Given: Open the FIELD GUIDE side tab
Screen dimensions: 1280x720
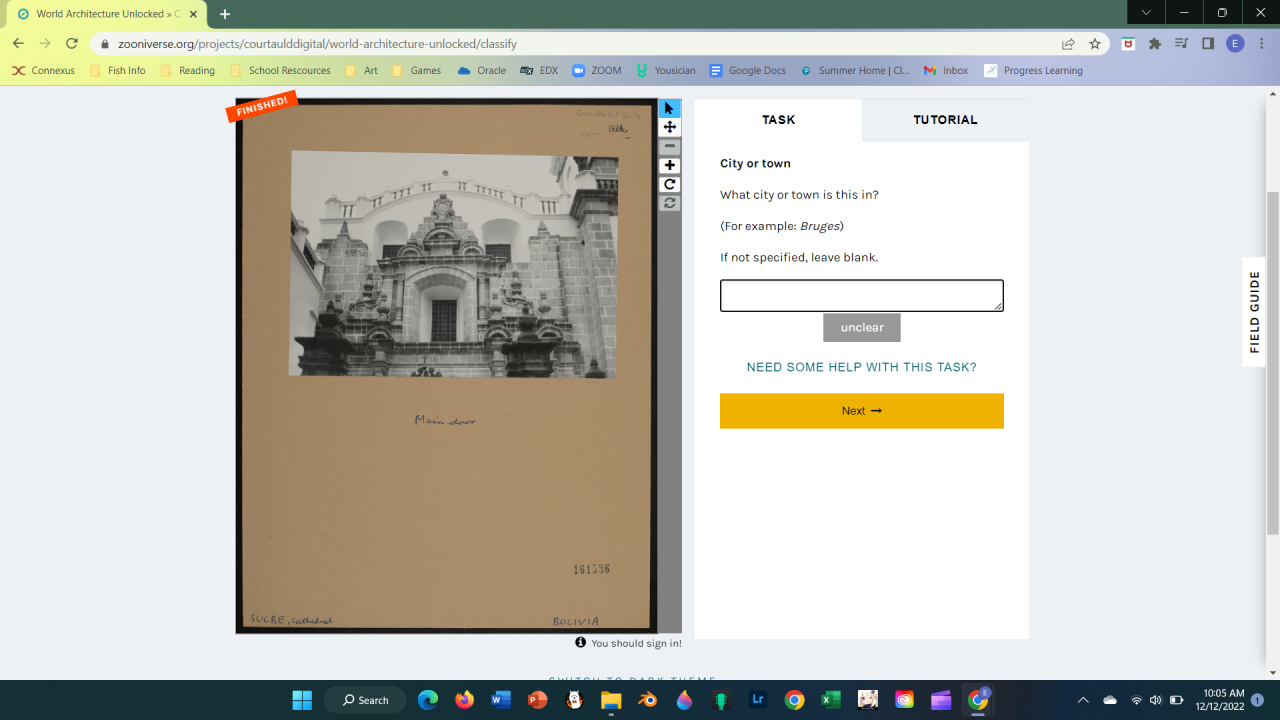Looking at the screenshot, I should pyautogui.click(x=1254, y=312).
